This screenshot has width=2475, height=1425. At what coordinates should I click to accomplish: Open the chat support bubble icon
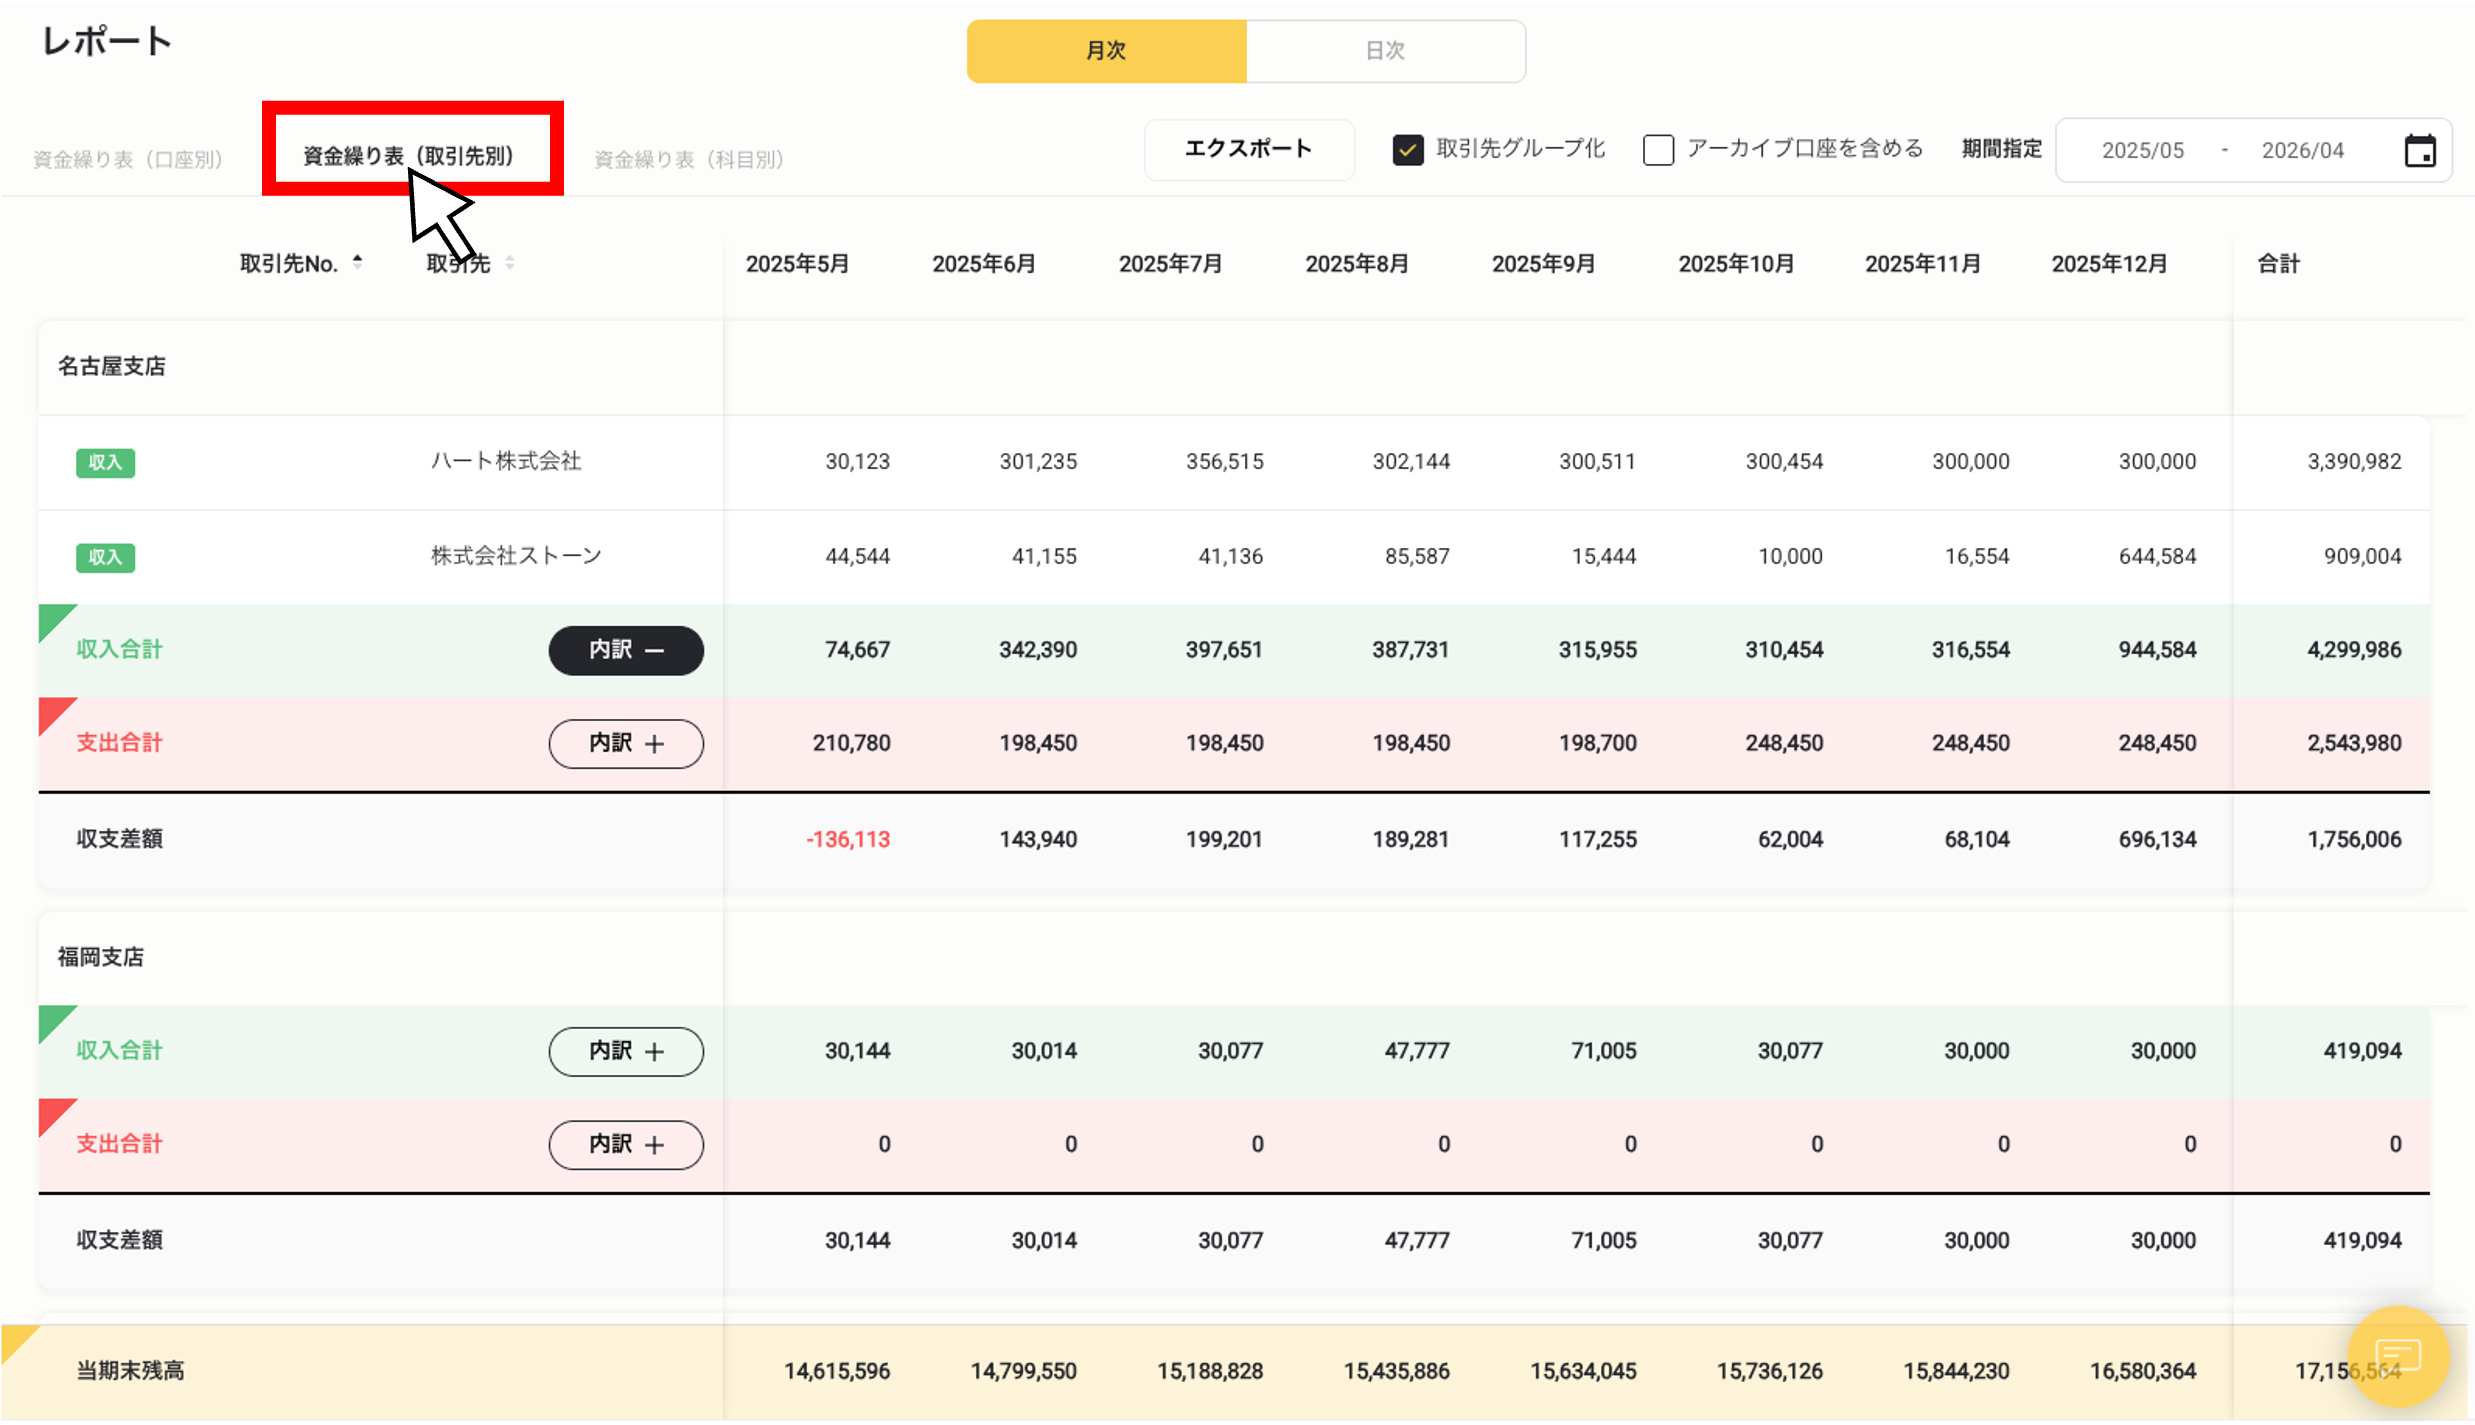click(2397, 1356)
